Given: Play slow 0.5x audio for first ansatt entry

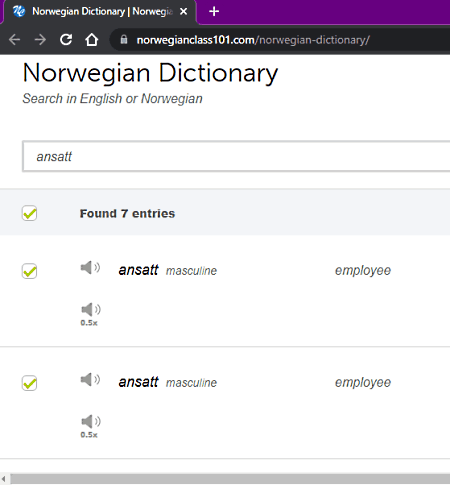Looking at the screenshot, I should pos(90,314).
